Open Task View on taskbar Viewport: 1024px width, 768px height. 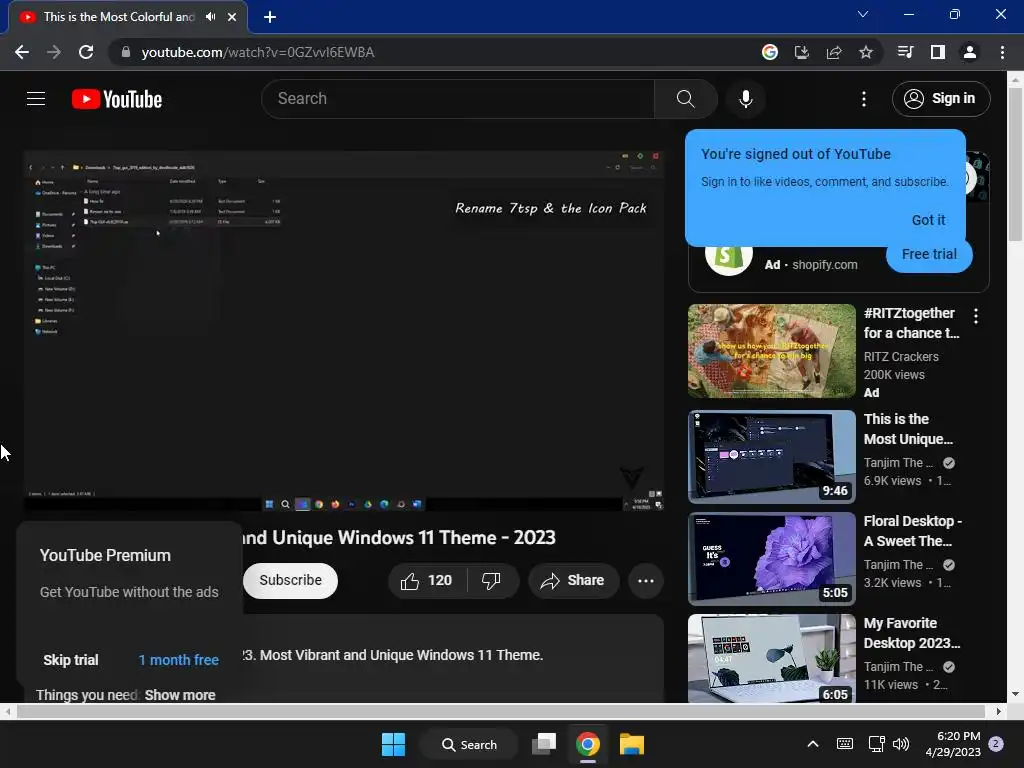[x=544, y=744]
